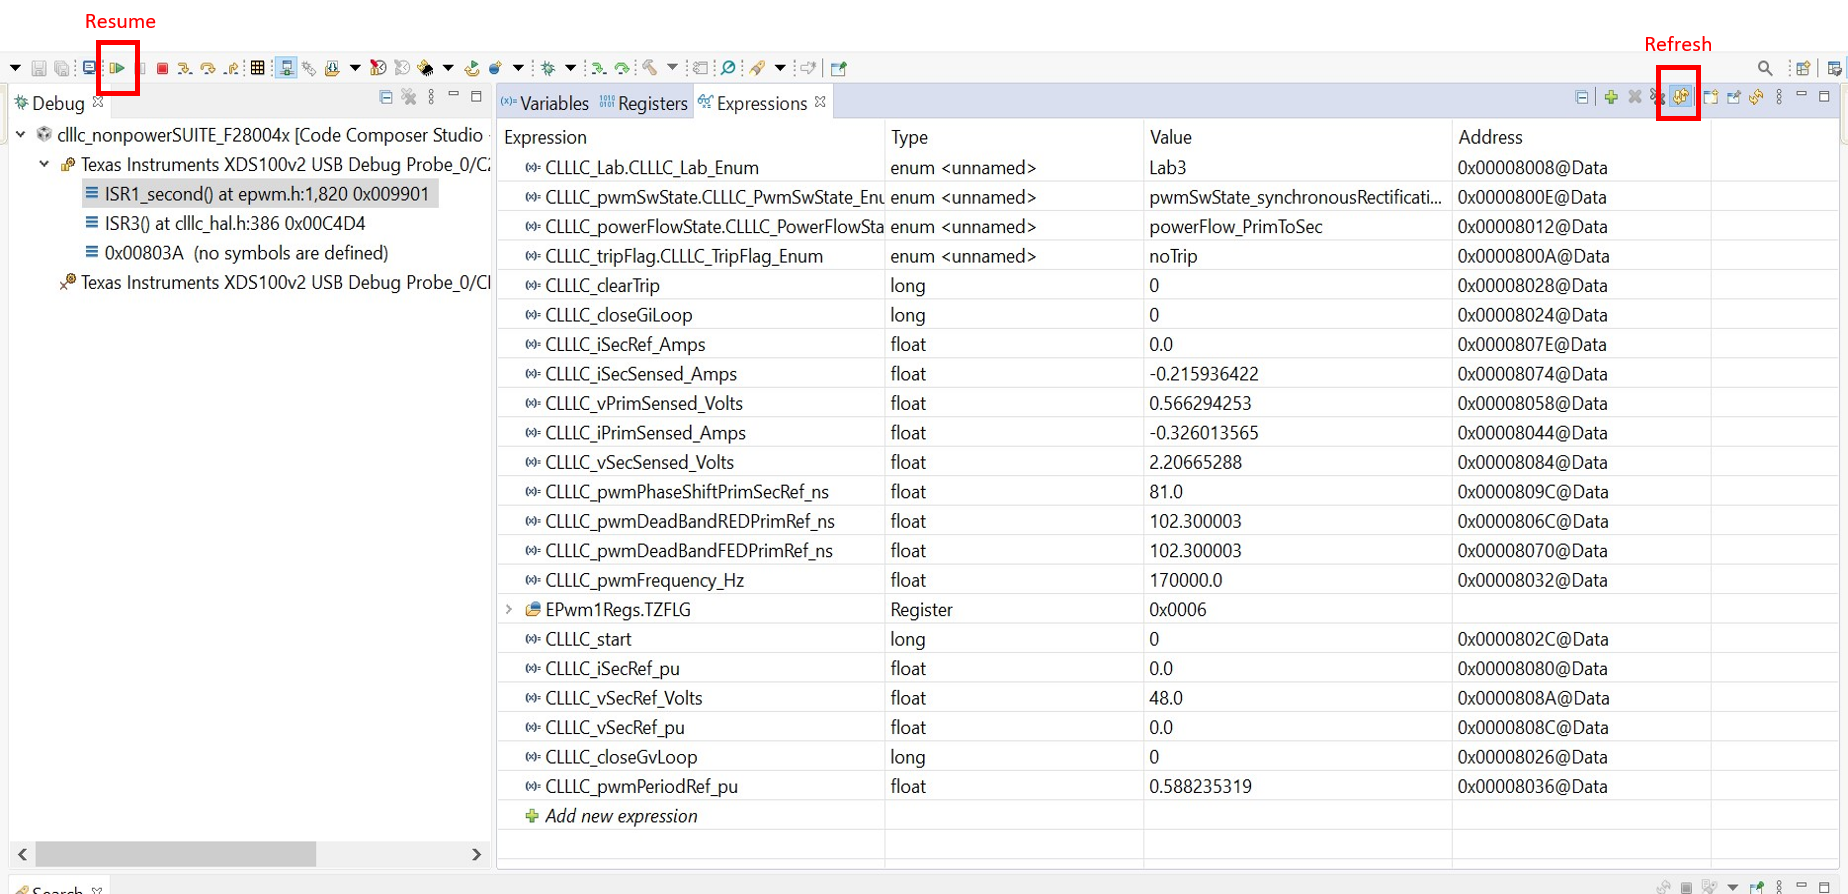The height and width of the screenshot is (894, 1848).
Task: Select the CLLLC_clearTrip expression
Action: click(602, 285)
